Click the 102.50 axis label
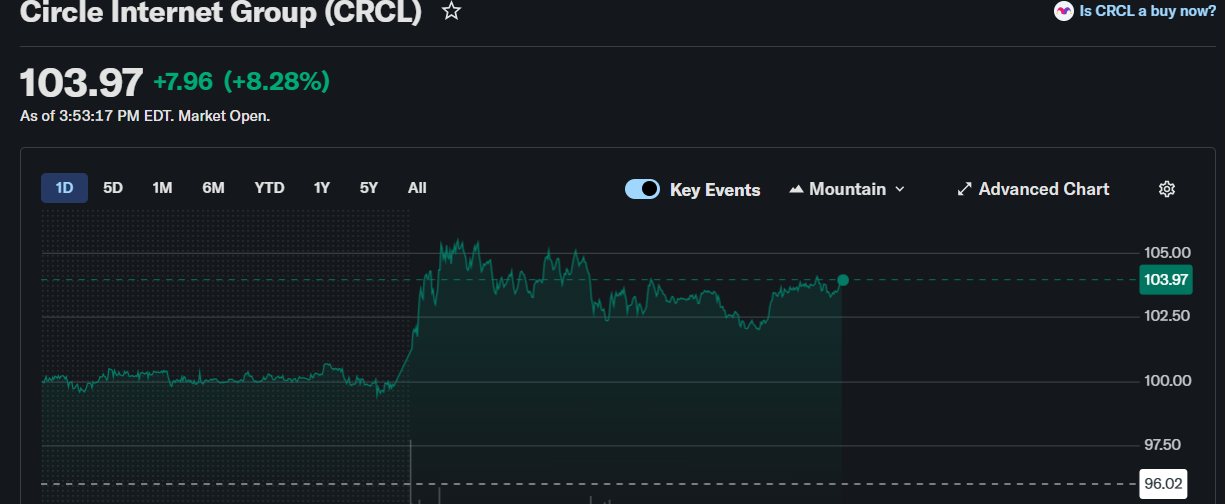This screenshot has width=1225, height=504. 1167,316
